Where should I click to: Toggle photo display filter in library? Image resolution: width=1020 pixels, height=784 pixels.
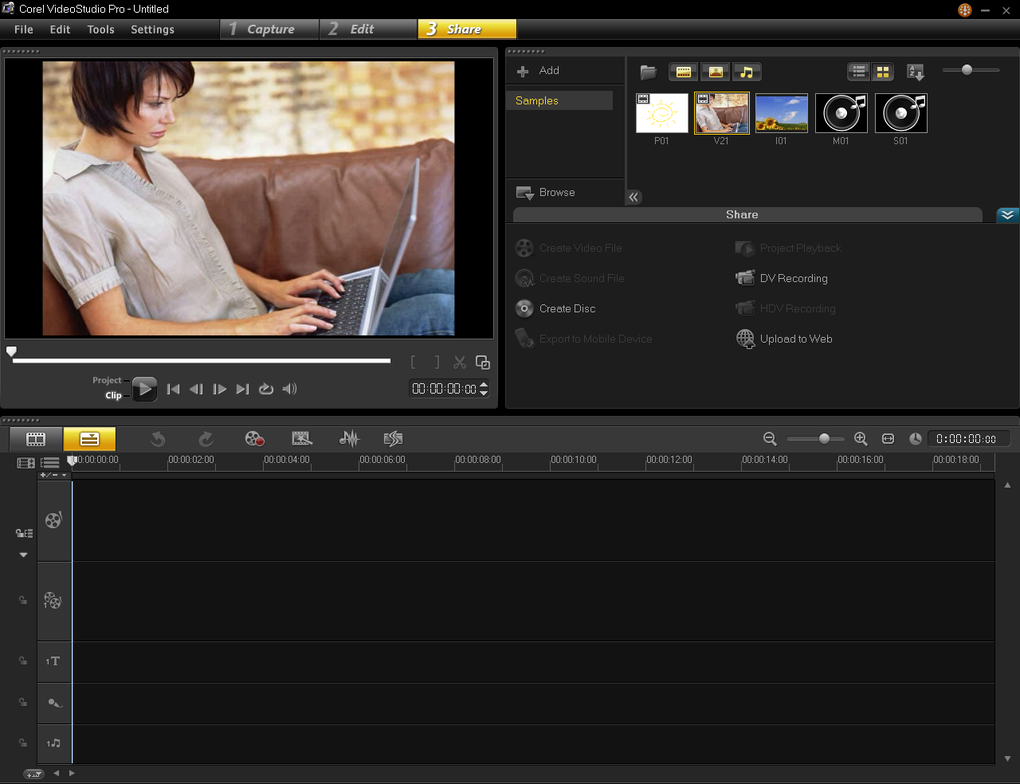[x=715, y=72]
